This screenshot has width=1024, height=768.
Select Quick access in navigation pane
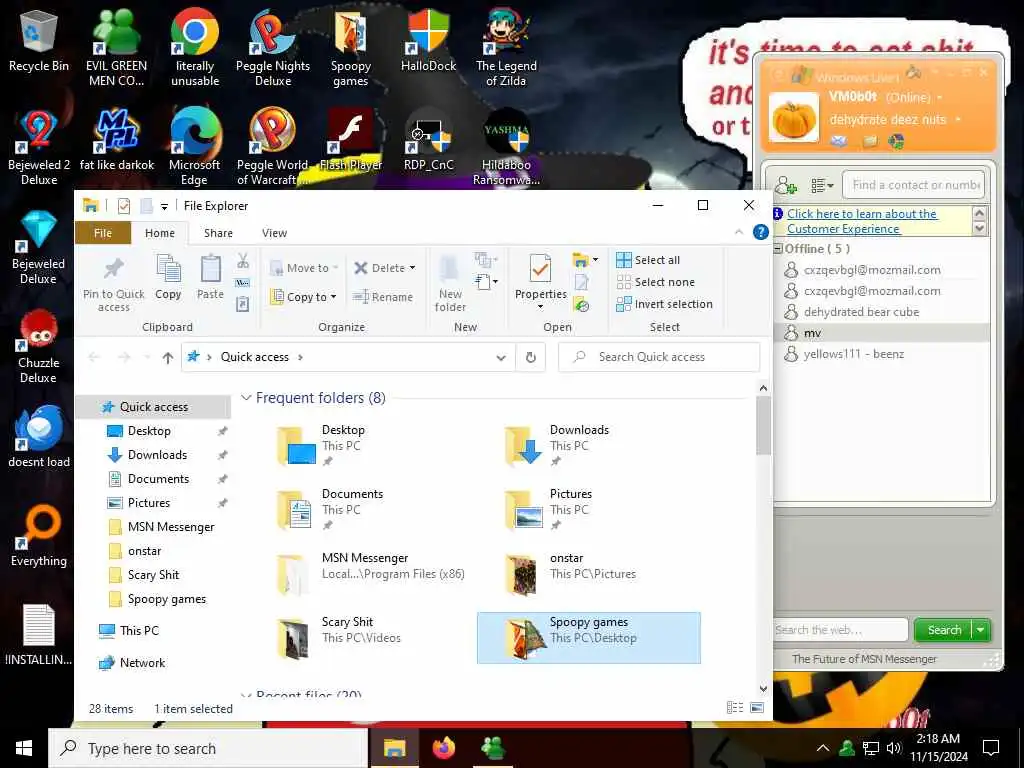[x=153, y=407]
